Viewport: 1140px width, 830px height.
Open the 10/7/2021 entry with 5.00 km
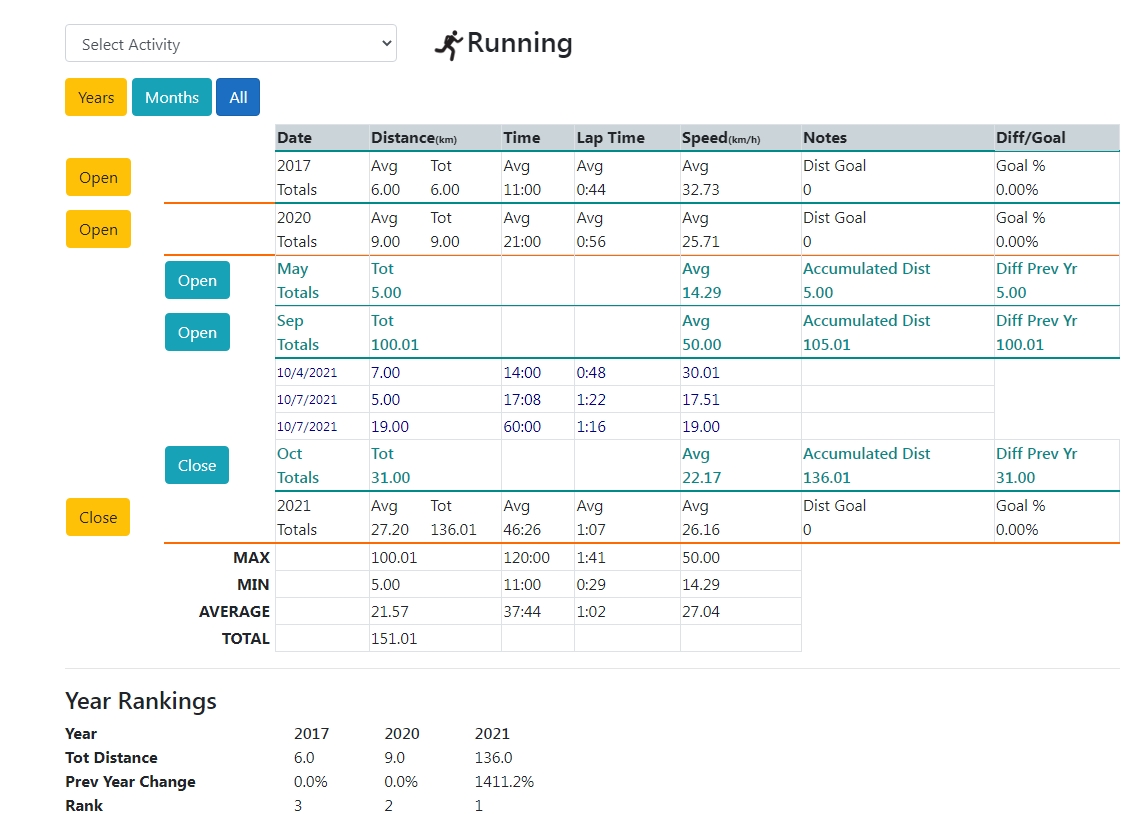[x=307, y=400]
